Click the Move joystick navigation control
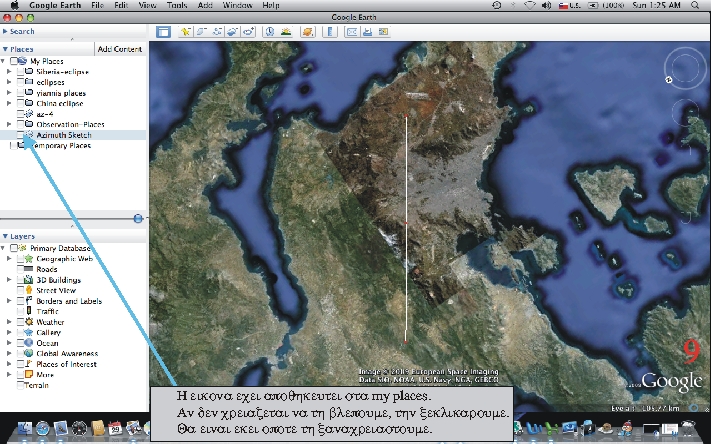 click(685, 112)
